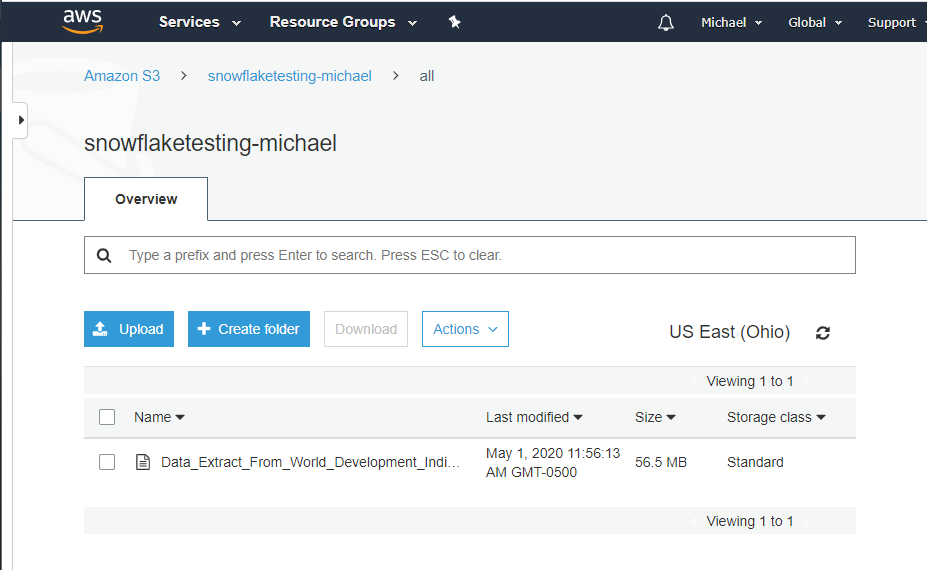The width and height of the screenshot is (927, 570).
Task: Click the May 1, 2020 last modified cell
Action: (553, 462)
